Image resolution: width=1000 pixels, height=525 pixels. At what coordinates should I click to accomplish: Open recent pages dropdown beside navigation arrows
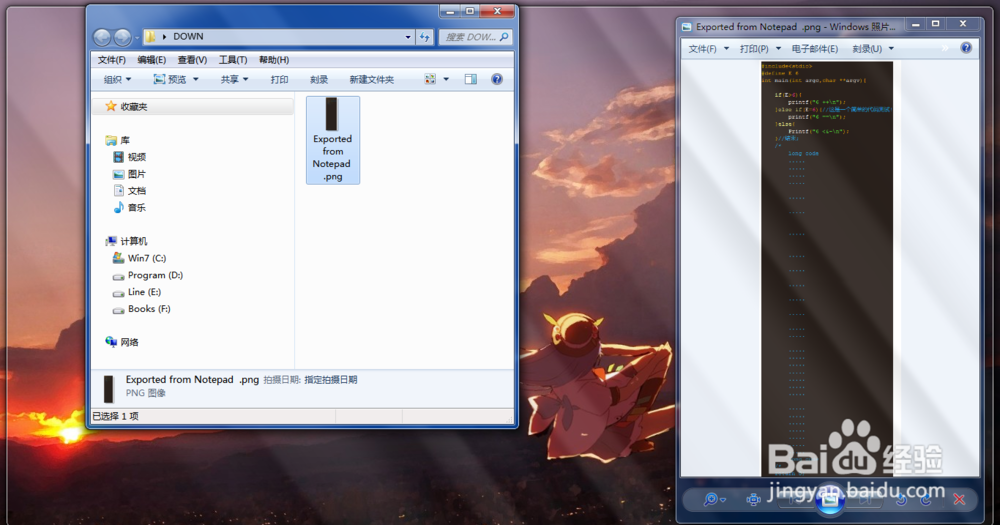click(136, 38)
